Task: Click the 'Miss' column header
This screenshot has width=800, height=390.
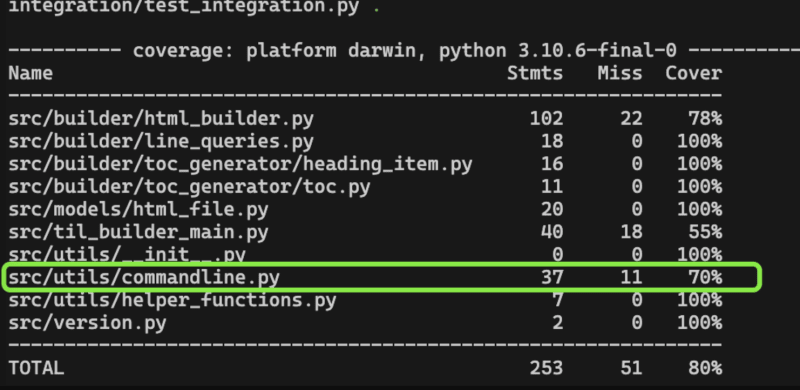Action: tap(620, 74)
